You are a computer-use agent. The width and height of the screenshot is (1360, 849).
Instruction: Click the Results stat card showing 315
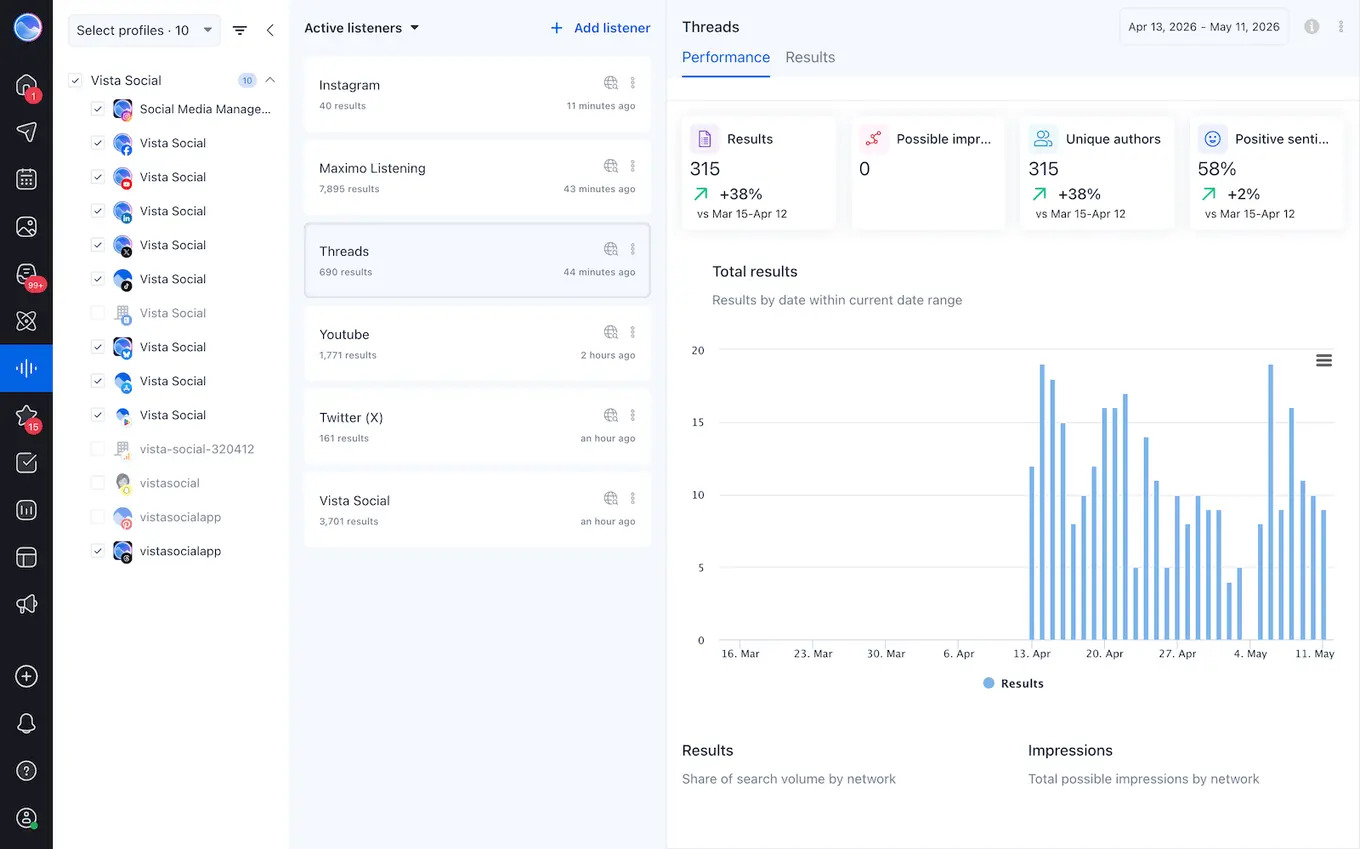point(759,173)
